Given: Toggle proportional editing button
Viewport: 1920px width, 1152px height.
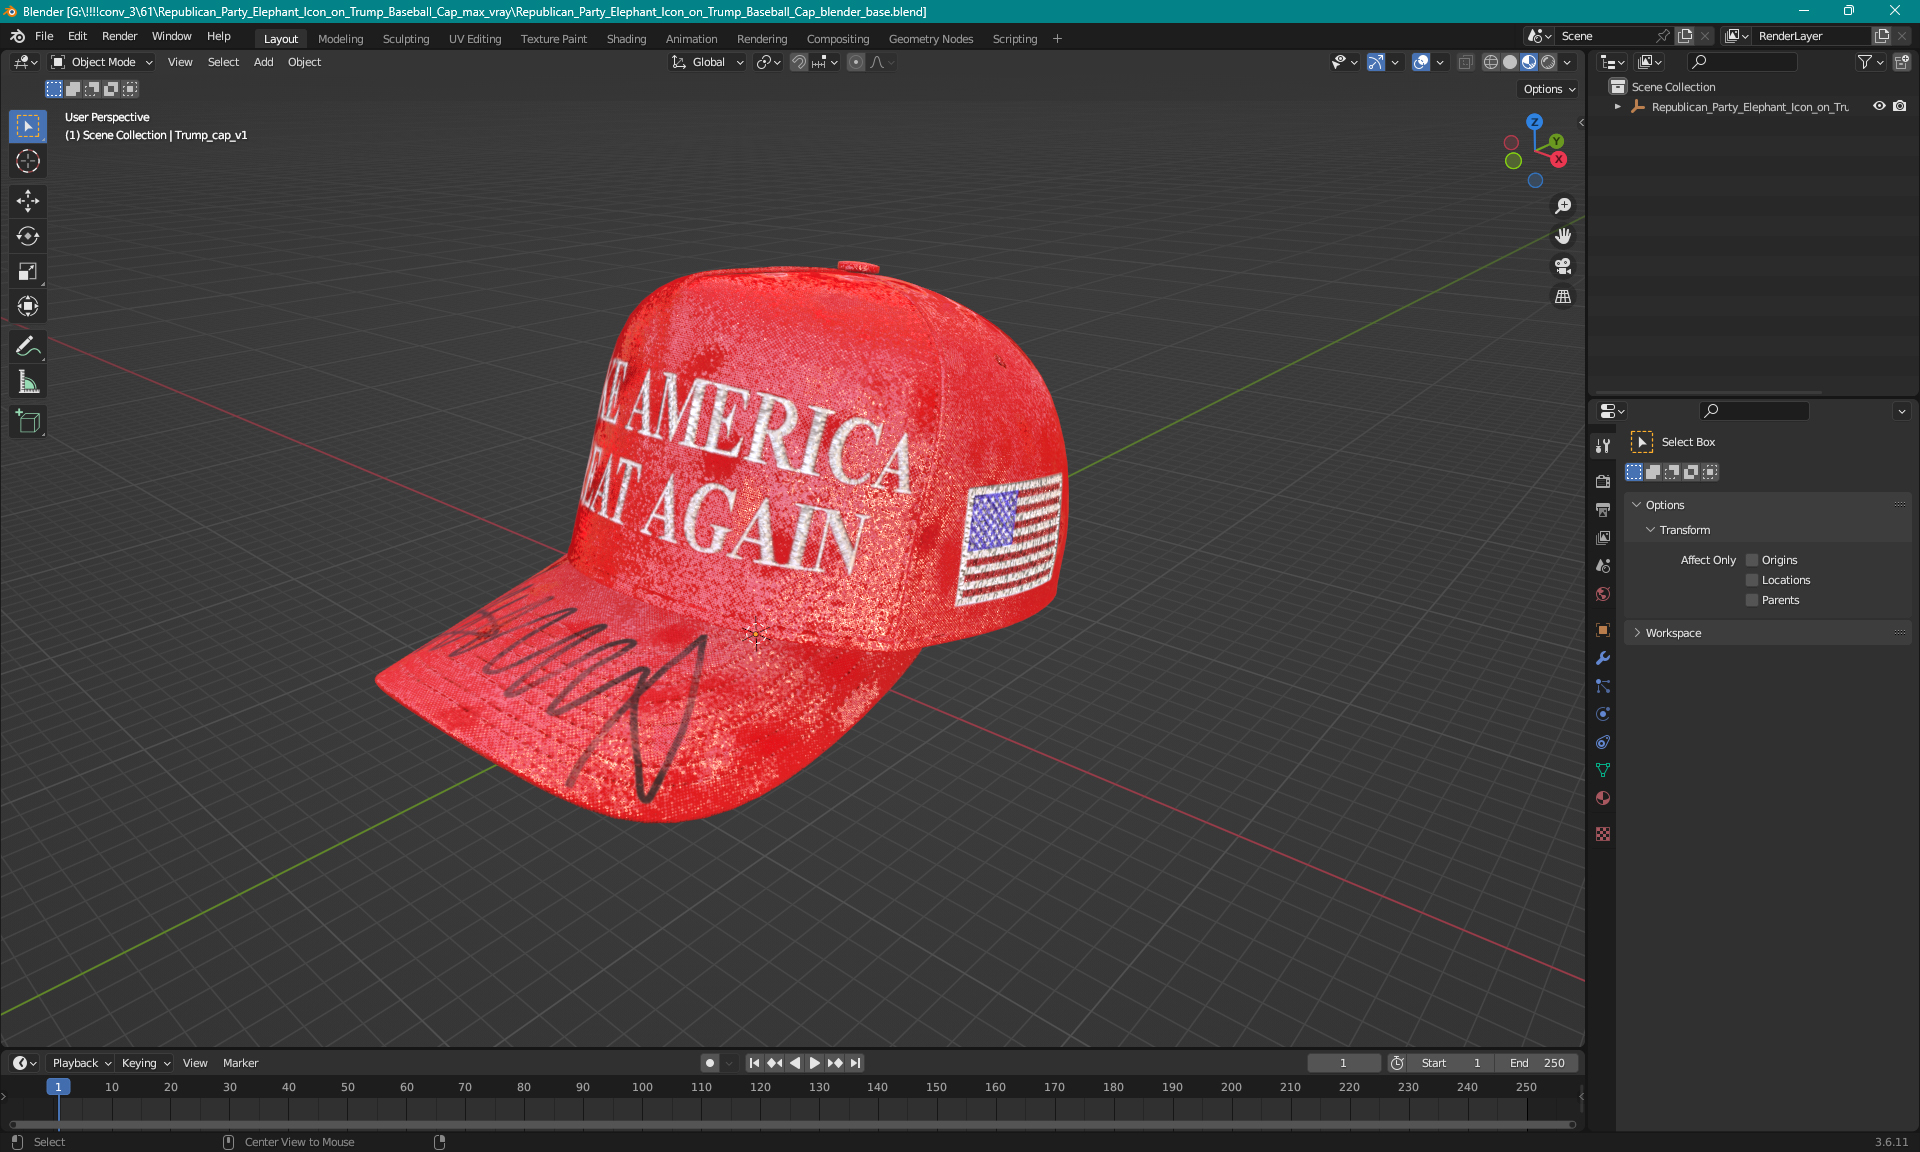Looking at the screenshot, I should [856, 62].
